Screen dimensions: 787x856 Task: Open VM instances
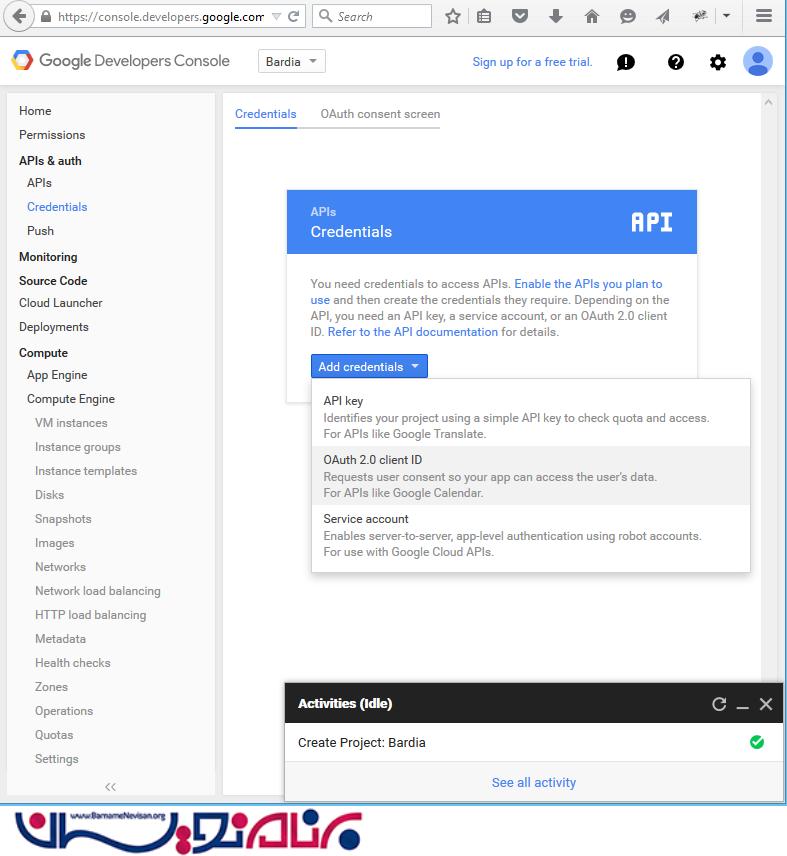tap(71, 423)
